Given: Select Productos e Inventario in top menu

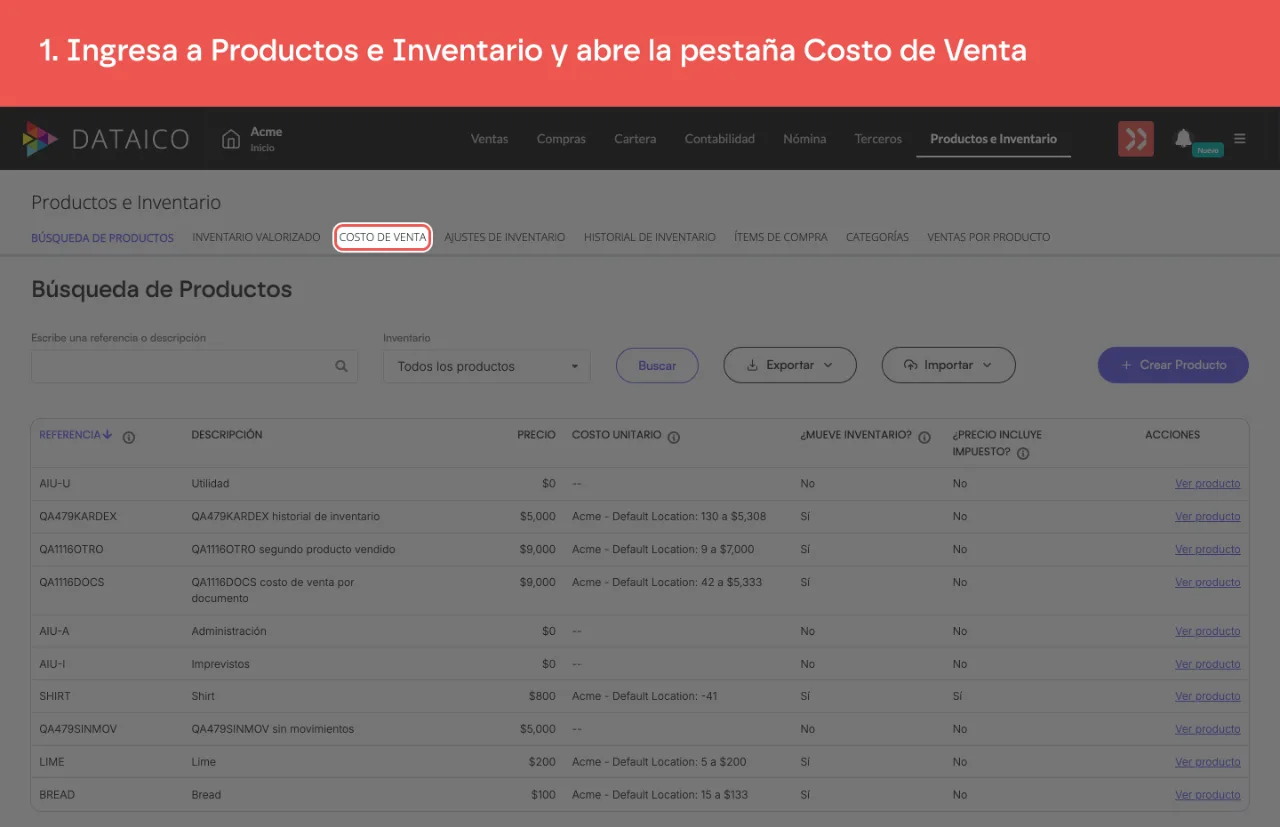Looking at the screenshot, I should 993,139.
